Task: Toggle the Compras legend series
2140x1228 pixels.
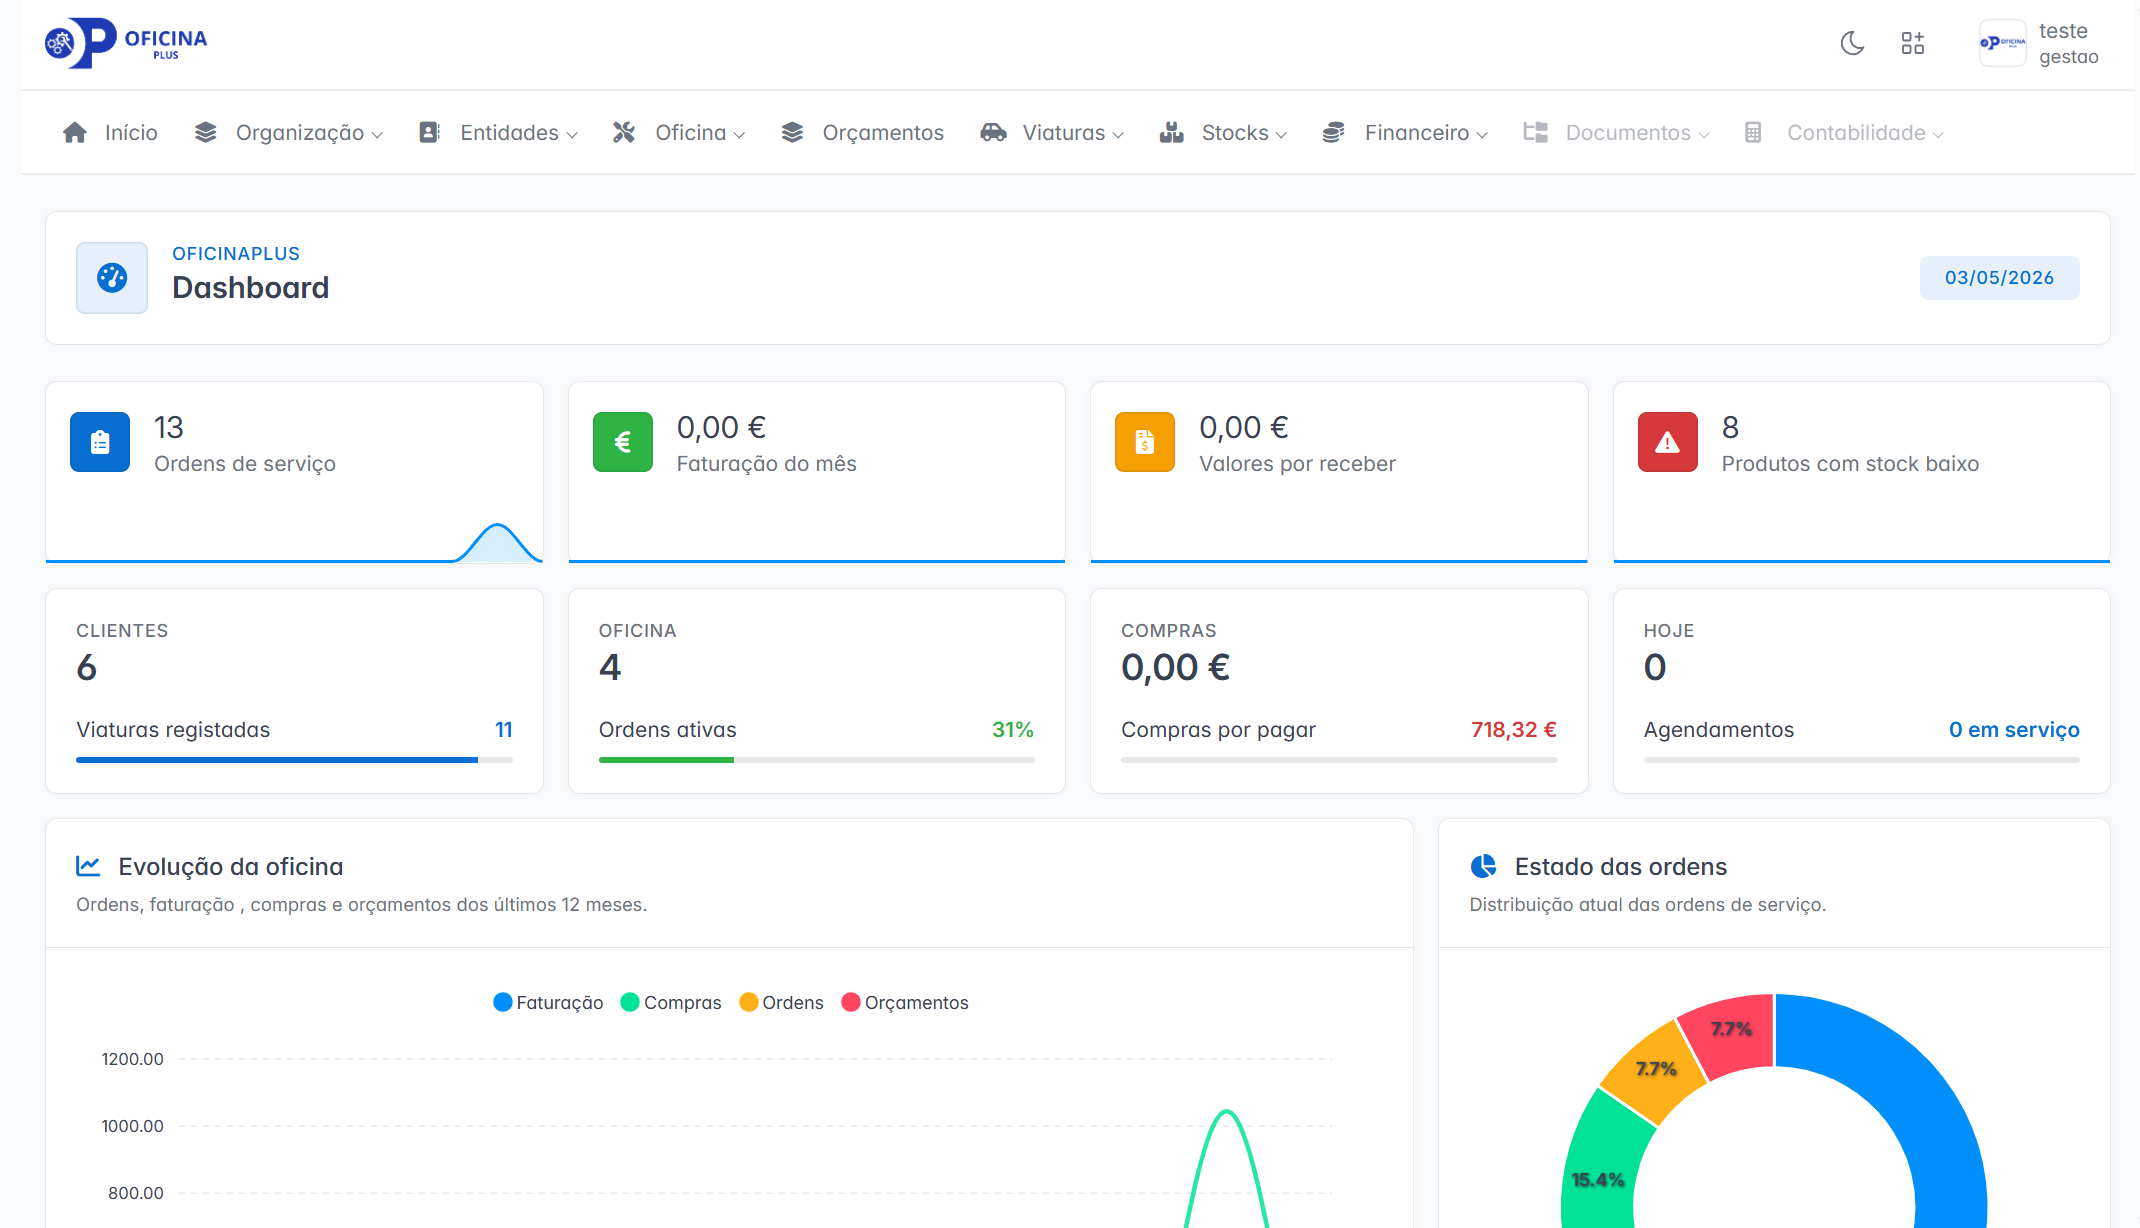Action: point(671,1002)
